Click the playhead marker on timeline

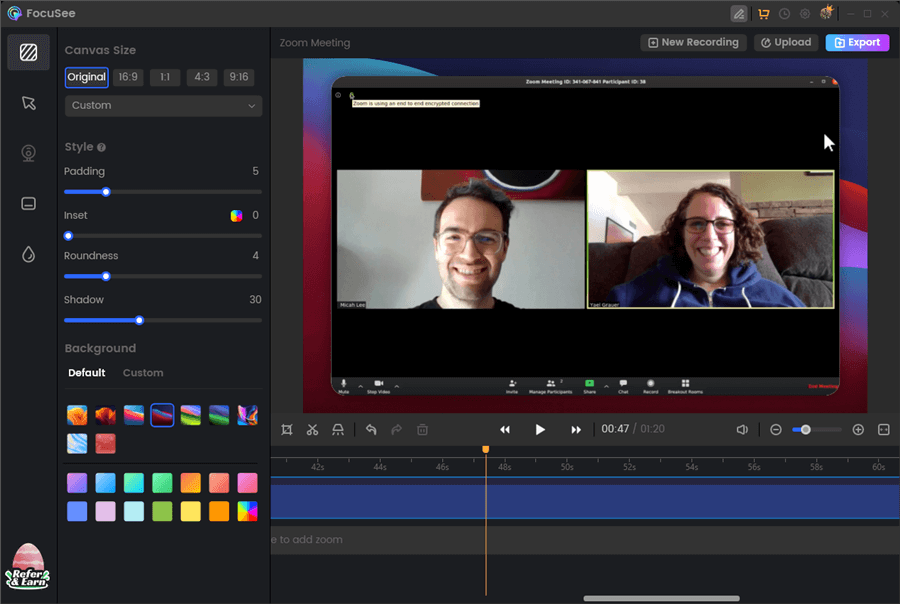[486, 450]
